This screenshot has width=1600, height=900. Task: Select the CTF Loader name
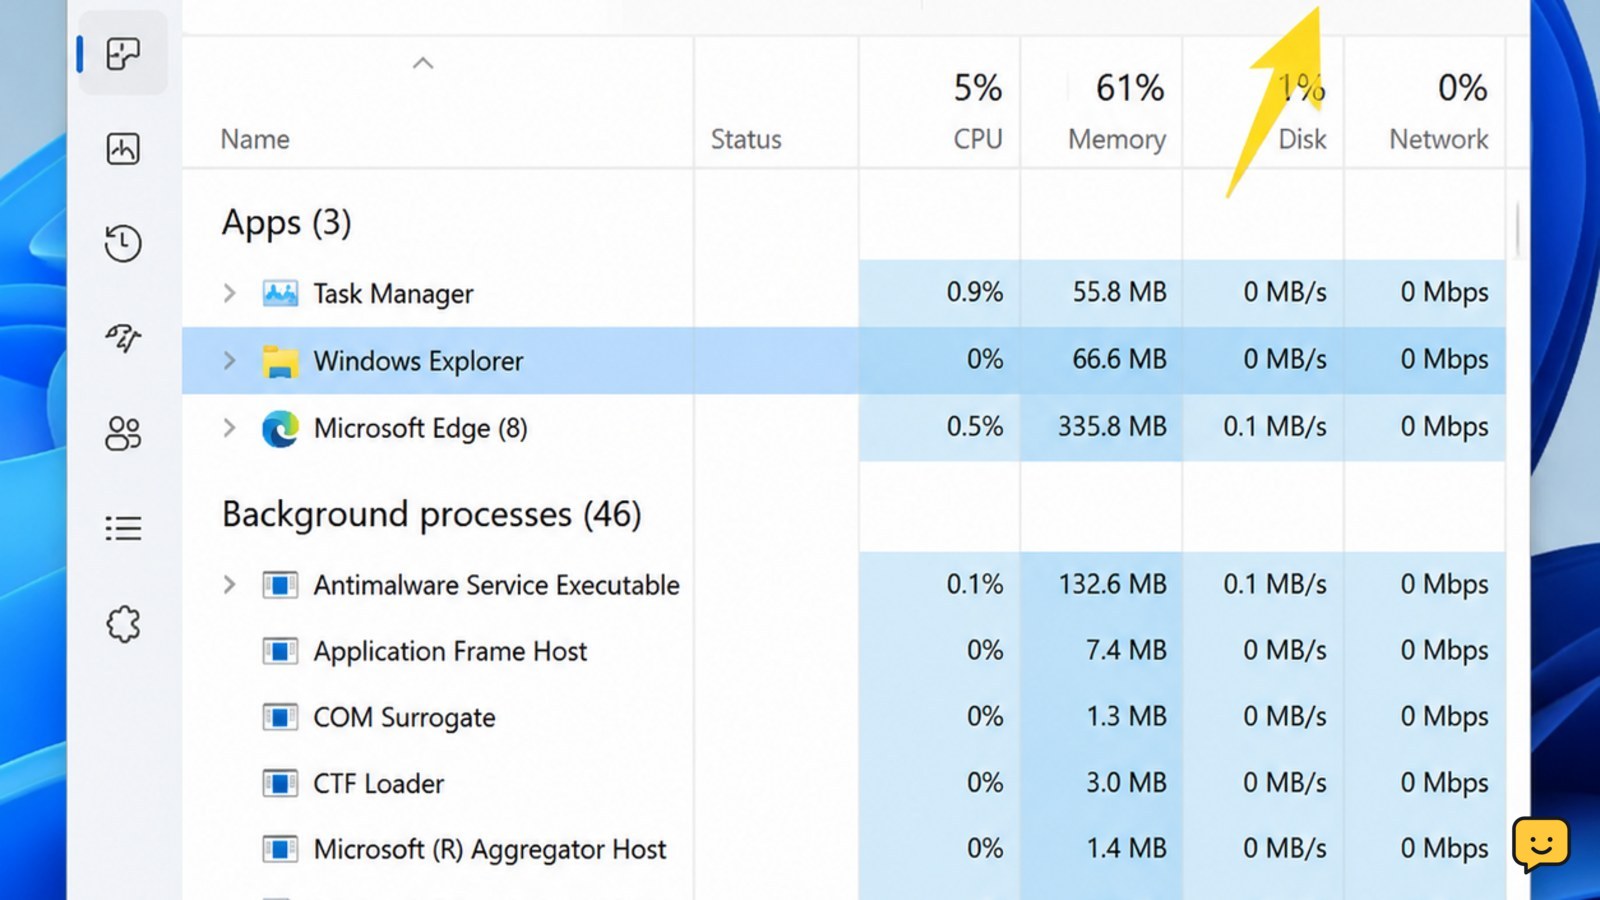click(x=378, y=783)
